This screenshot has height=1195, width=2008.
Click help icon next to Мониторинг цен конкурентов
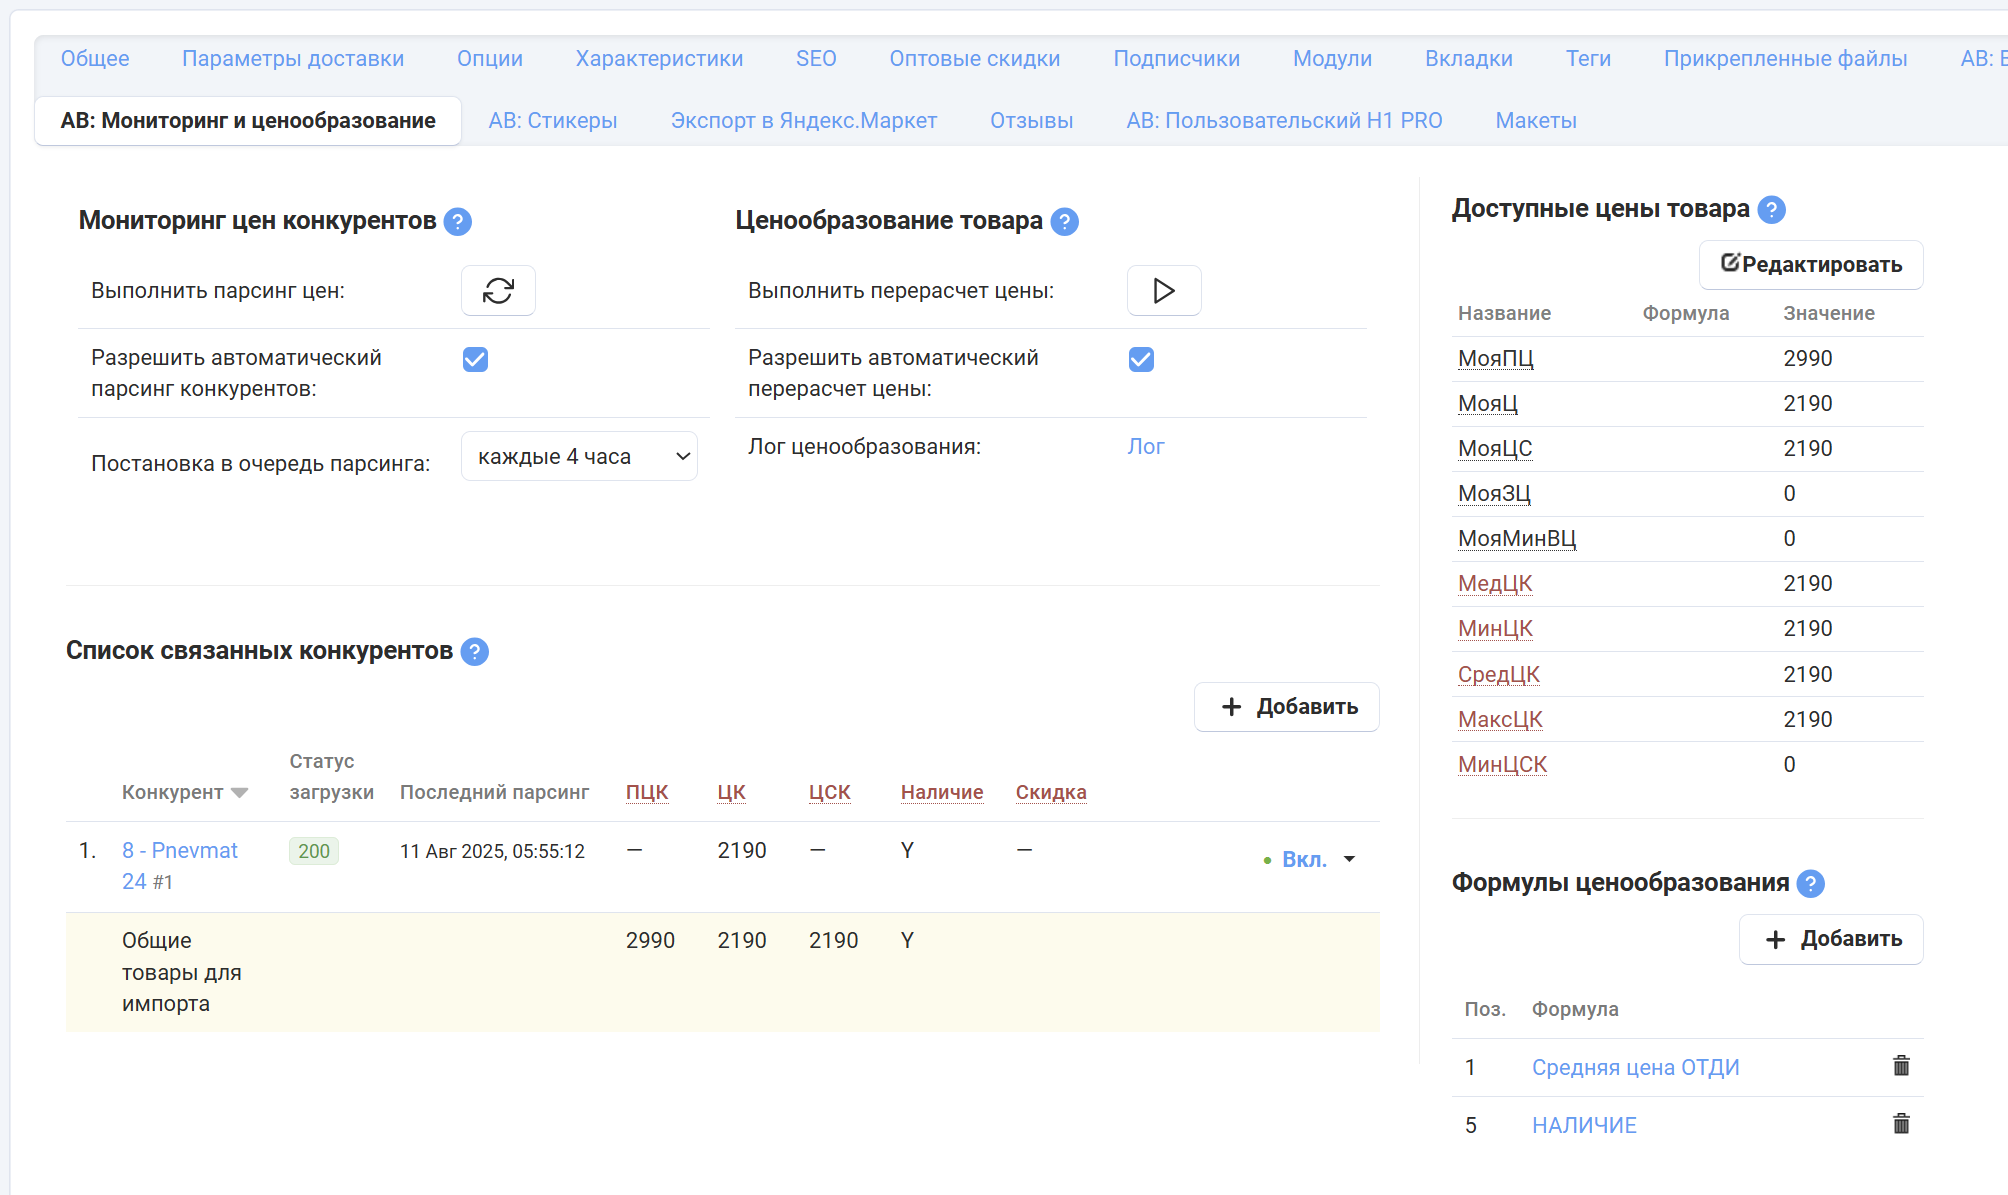click(x=458, y=222)
